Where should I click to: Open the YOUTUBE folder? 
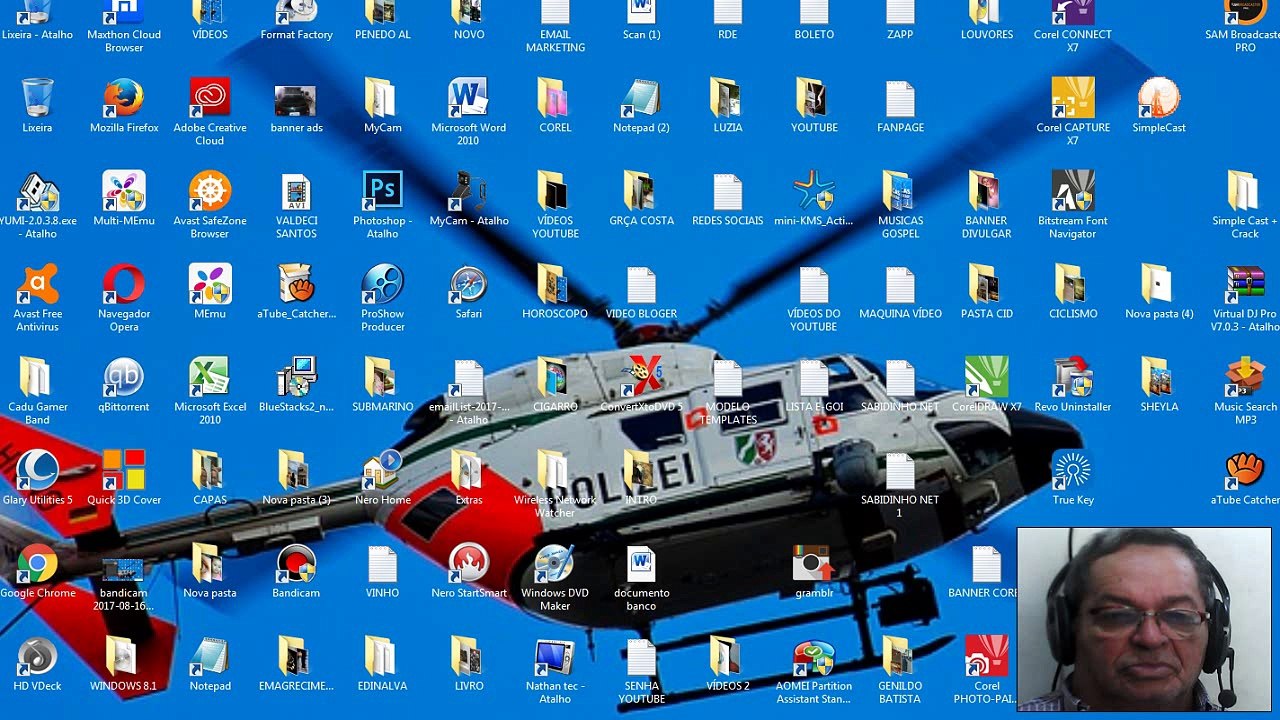pos(812,99)
